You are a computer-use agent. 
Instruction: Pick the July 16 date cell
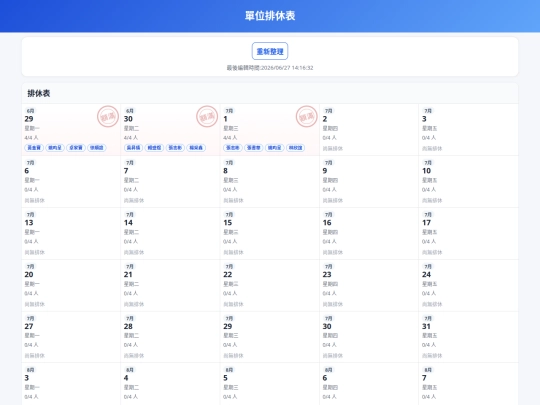pos(369,233)
